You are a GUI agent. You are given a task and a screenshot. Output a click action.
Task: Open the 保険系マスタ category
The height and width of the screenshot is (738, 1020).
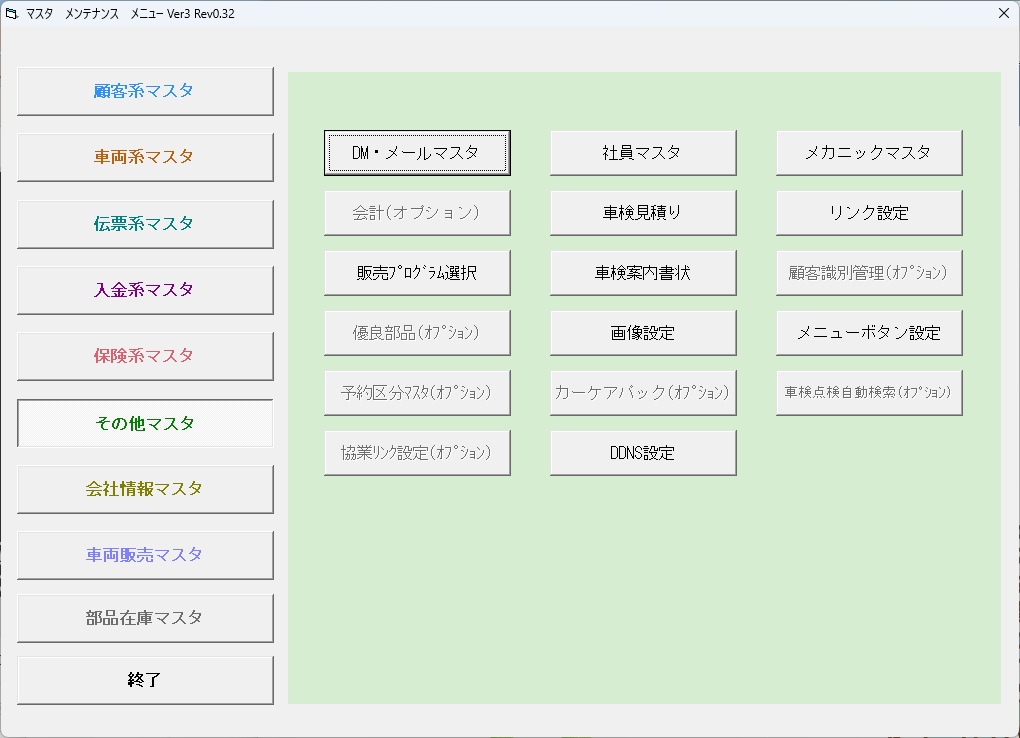pos(145,357)
